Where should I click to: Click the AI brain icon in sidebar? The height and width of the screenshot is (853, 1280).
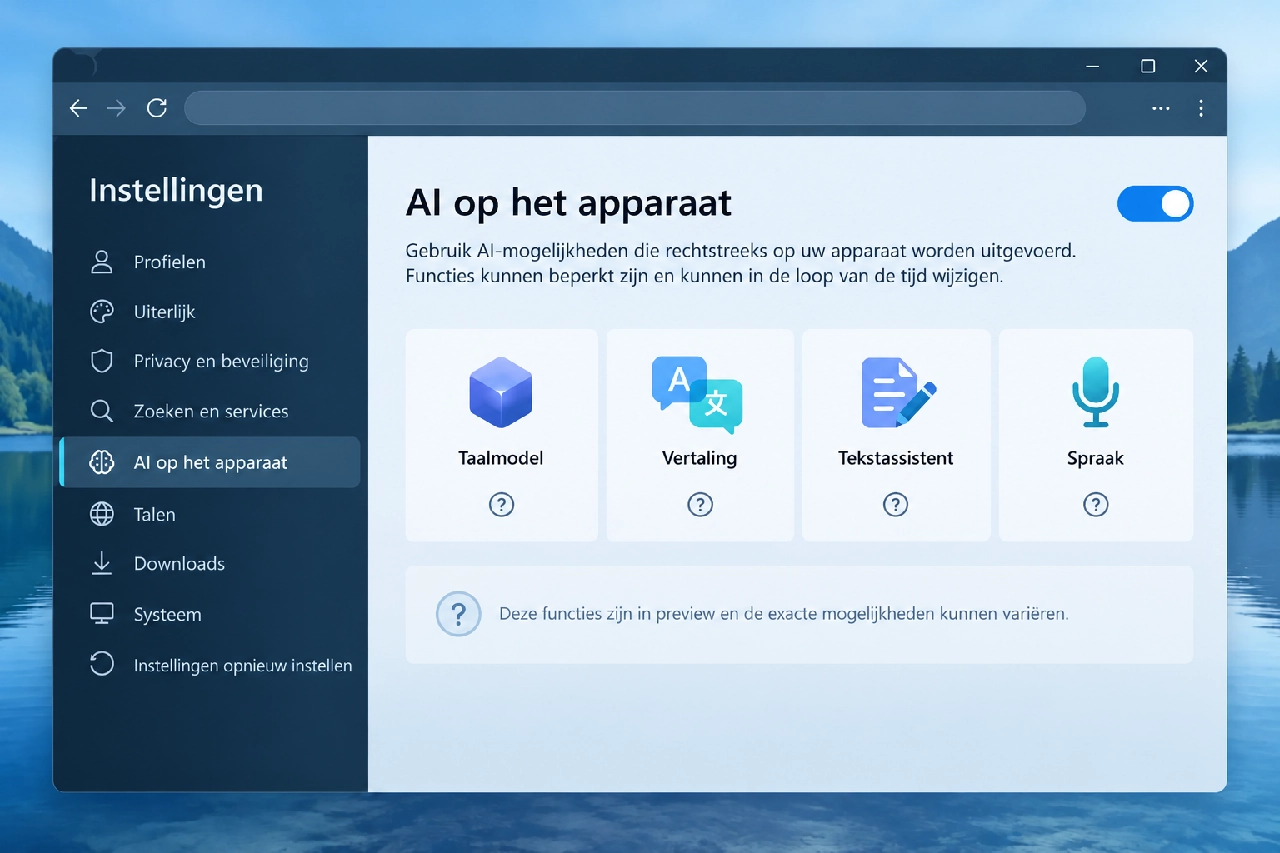102,462
